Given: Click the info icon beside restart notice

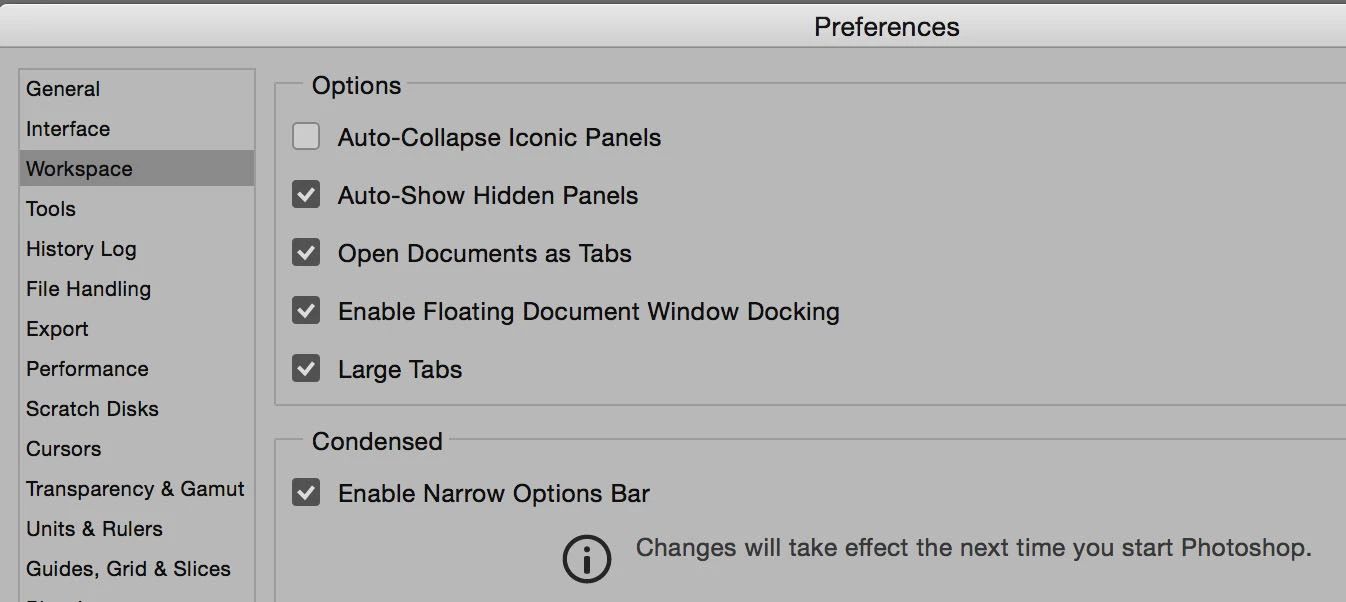Looking at the screenshot, I should coord(586,559).
